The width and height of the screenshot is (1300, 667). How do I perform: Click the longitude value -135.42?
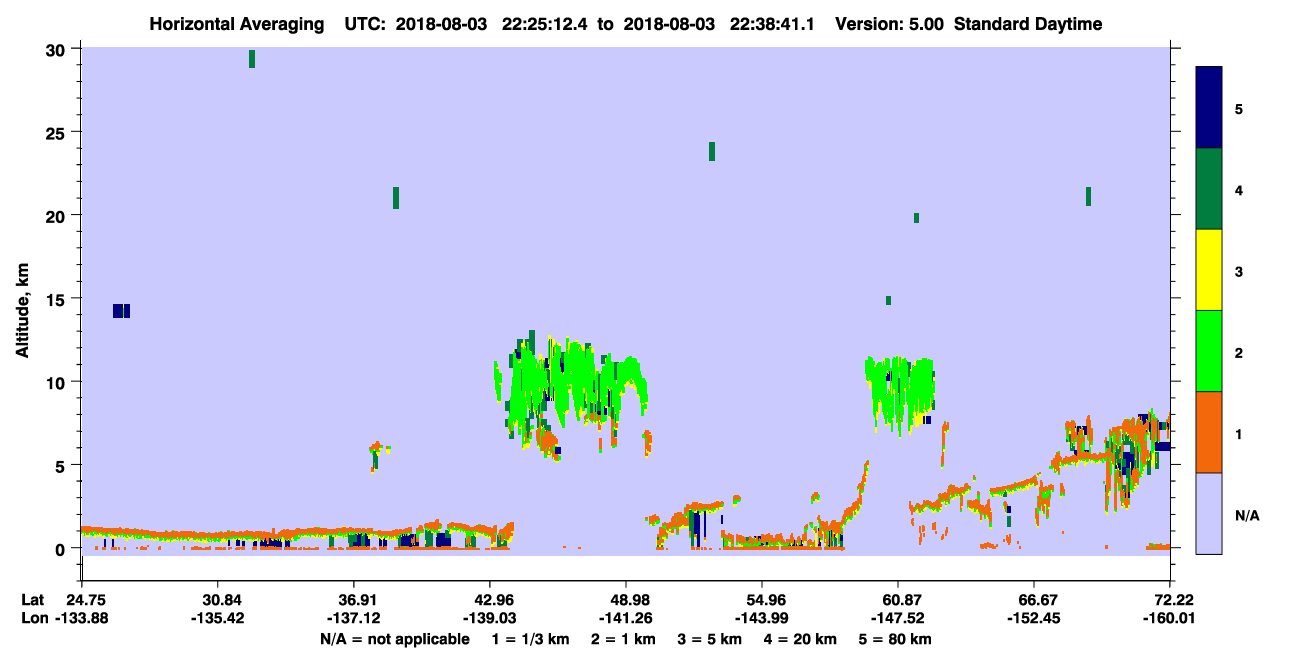pyautogui.click(x=217, y=619)
